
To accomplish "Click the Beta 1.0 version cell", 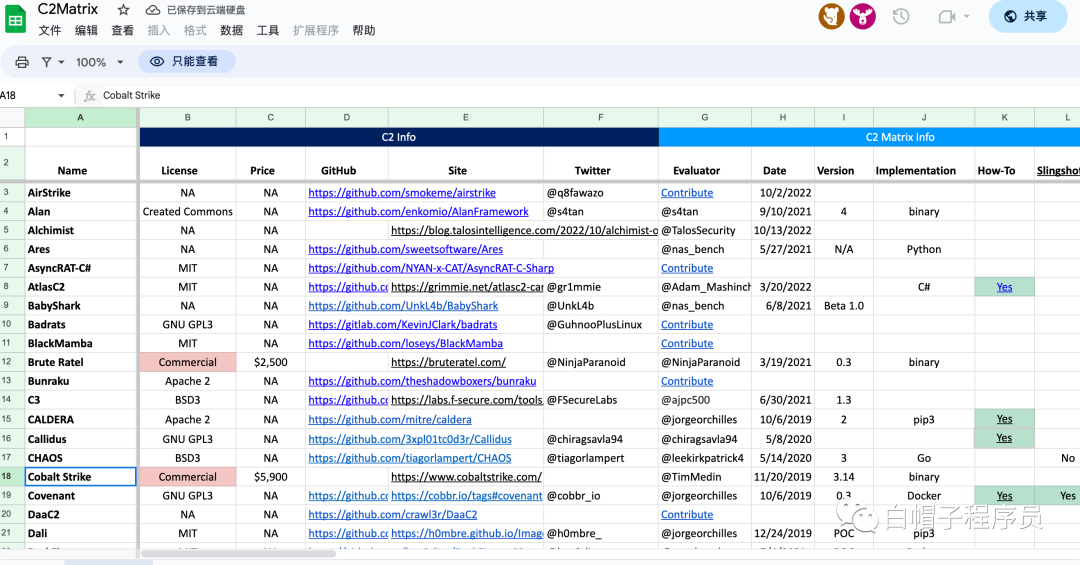I will click(844, 306).
